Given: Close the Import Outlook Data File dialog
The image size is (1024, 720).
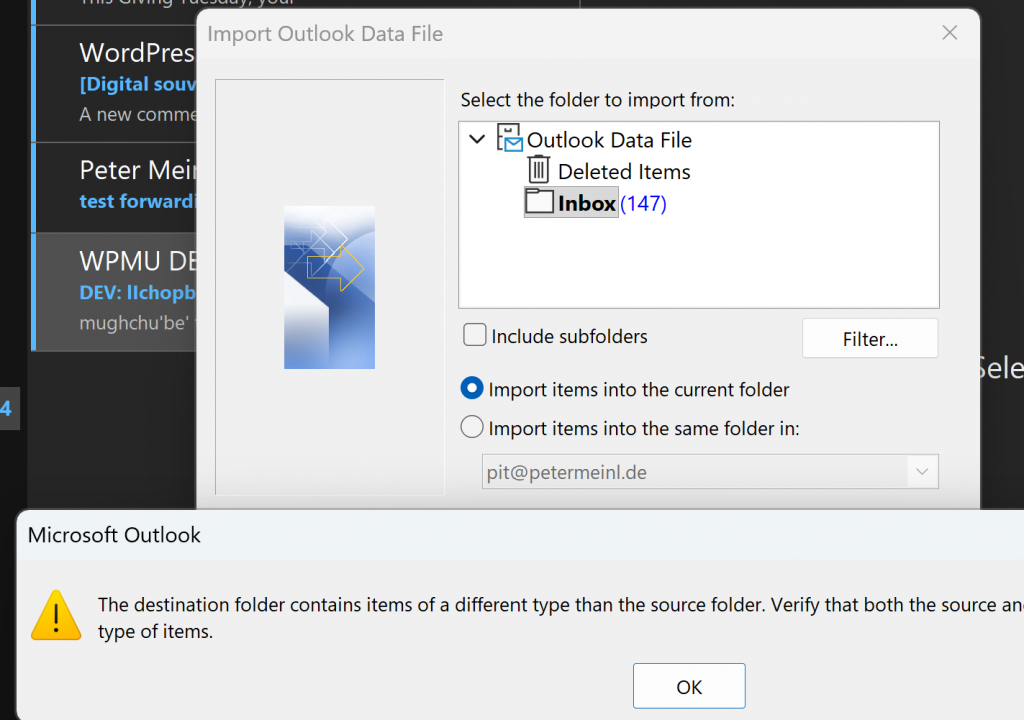Looking at the screenshot, I should pos(950,33).
